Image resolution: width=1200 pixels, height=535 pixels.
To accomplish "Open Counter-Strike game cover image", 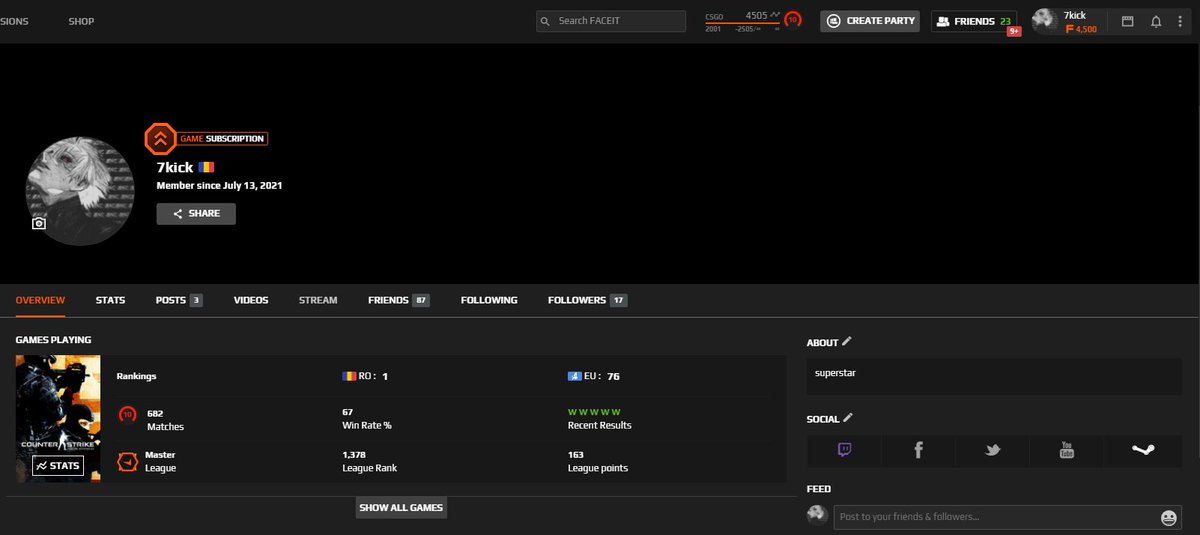I will [58, 418].
